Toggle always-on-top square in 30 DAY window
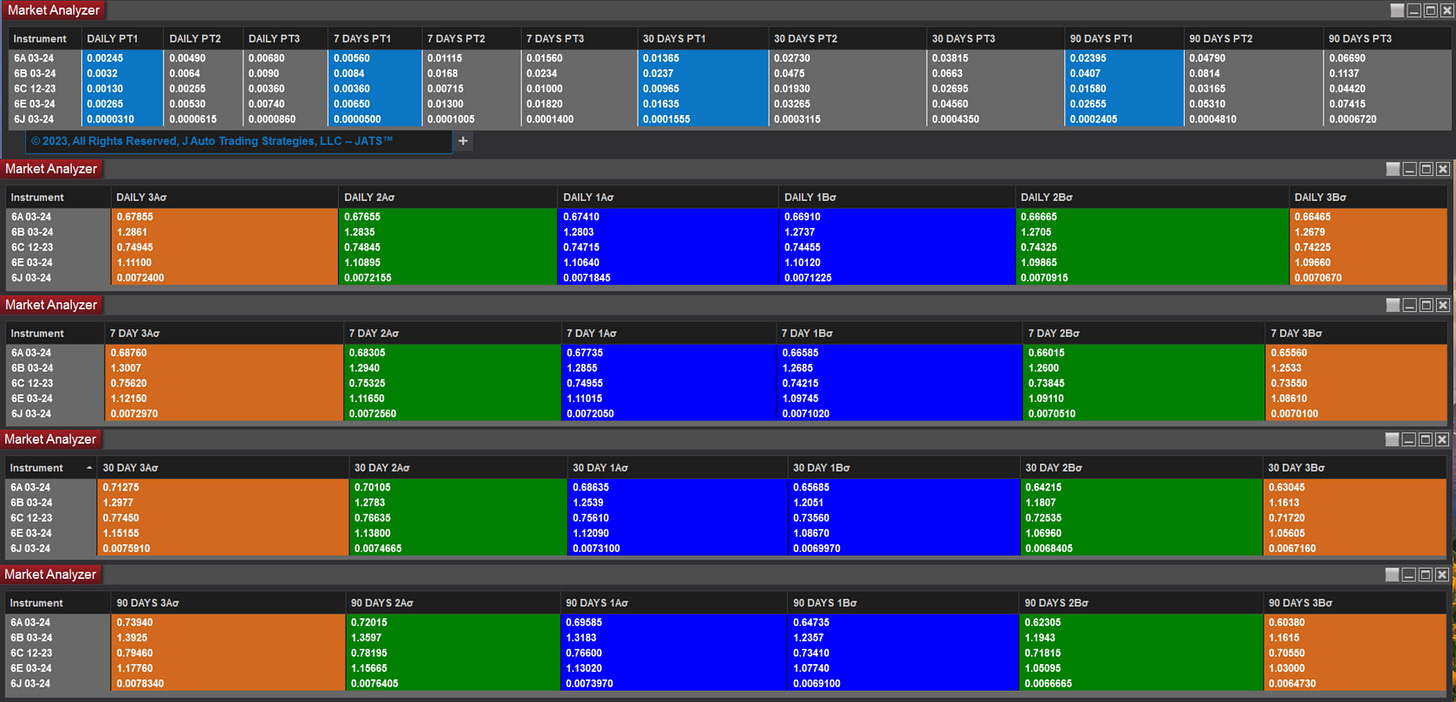 click(1393, 439)
